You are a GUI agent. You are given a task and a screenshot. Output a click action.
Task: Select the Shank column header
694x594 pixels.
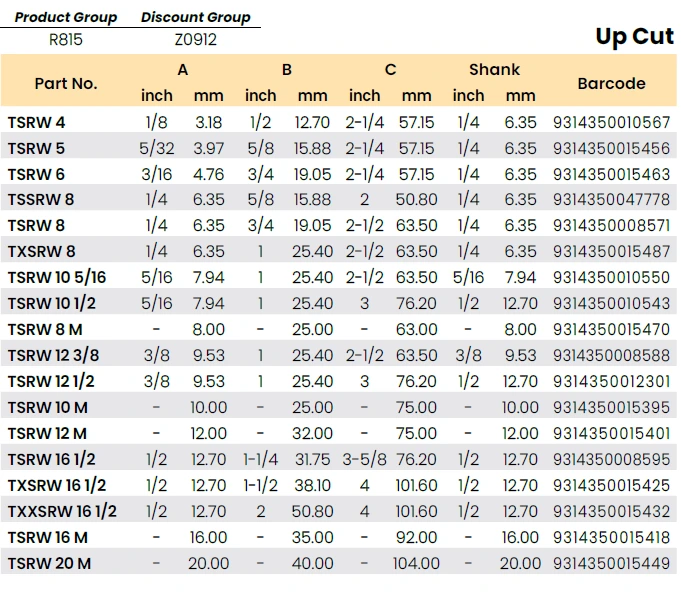494,70
